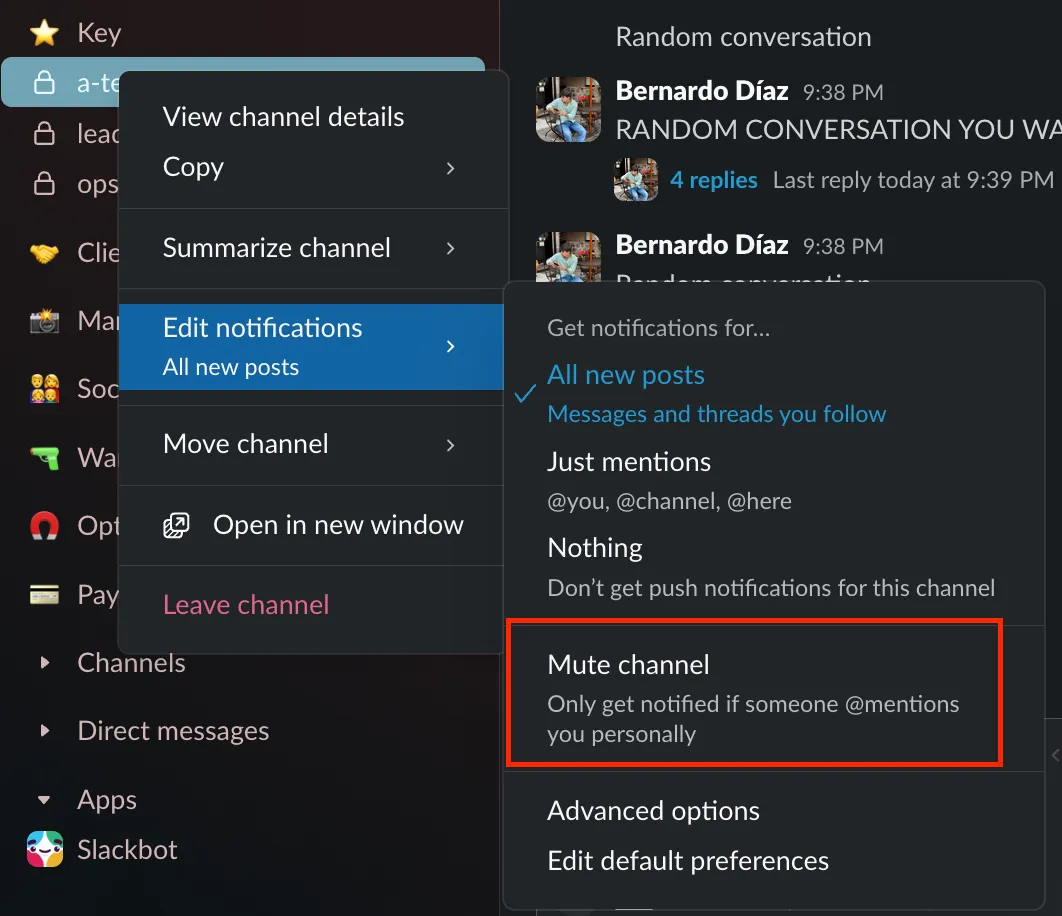The height and width of the screenshot is (916, 1062).
Task: Click the credit card emoji section icon
Action: [x=44, y=595]
